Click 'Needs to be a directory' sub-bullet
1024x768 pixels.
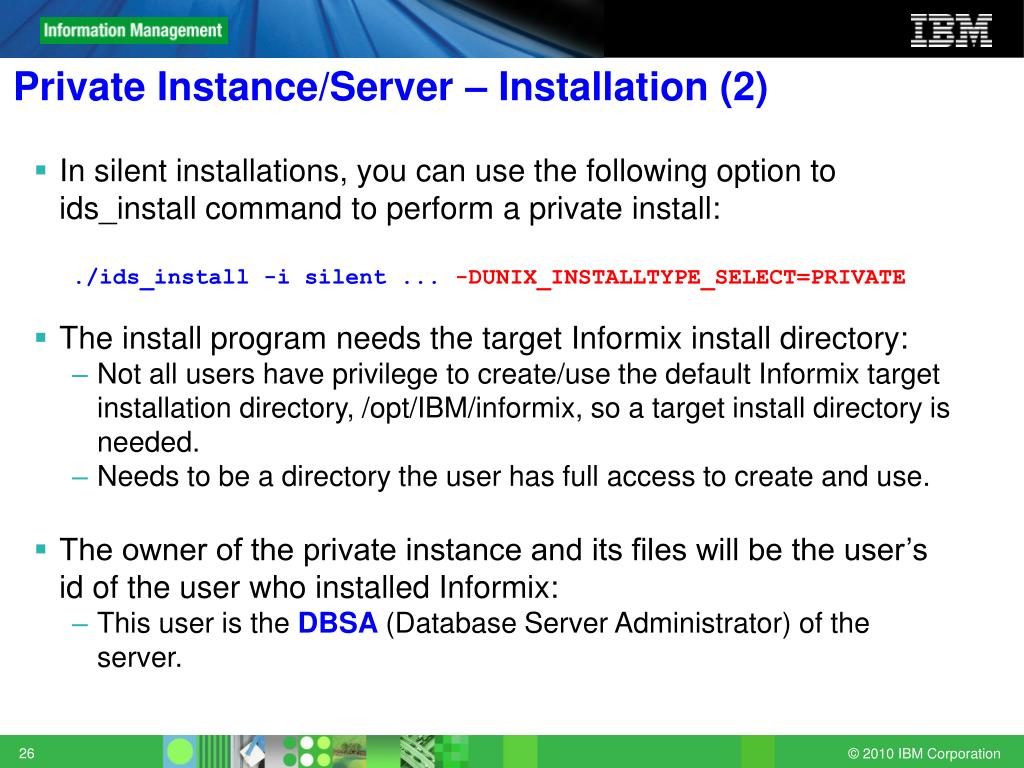click(513, 476)
